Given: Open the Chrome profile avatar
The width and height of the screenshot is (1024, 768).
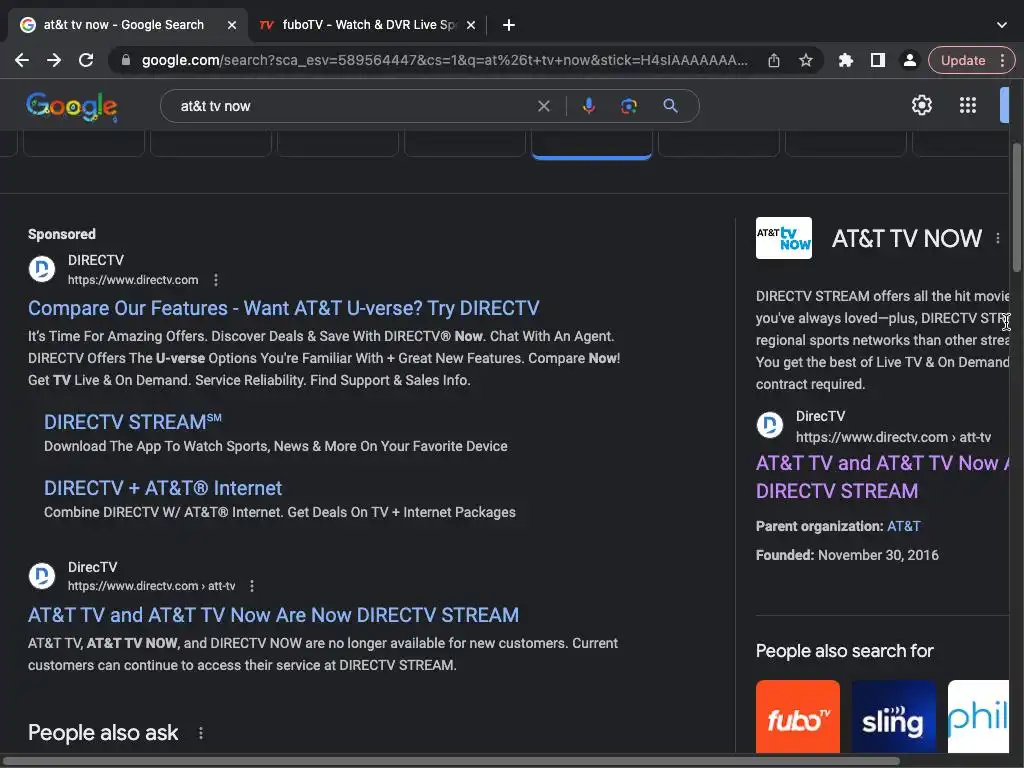Looking at the screenshot, I should [x=909, y=60].
